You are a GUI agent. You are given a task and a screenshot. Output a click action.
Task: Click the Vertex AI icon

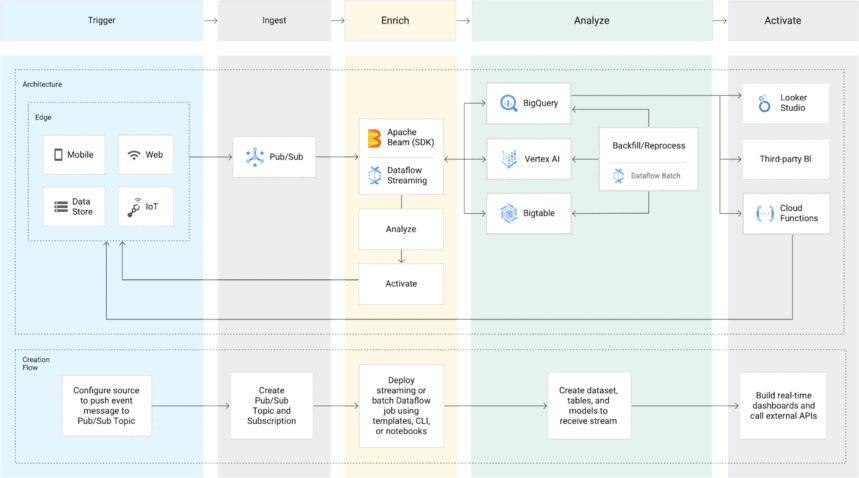pos(509,159)
